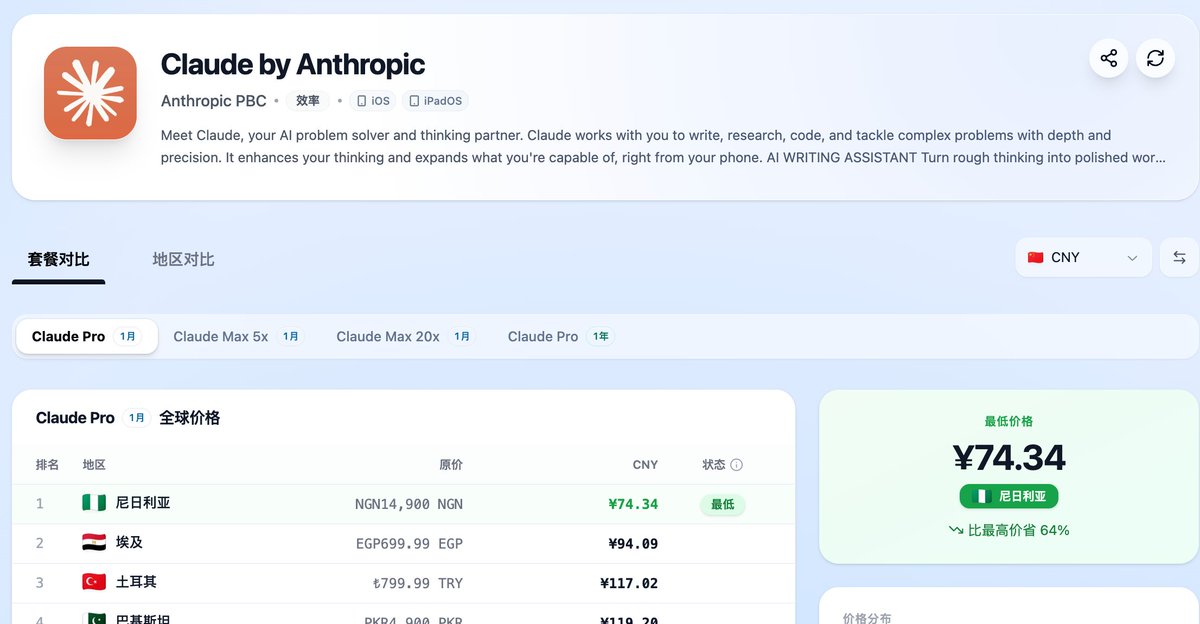Click the 地区 column header
Screen dimensions: 1200x624
click(x=94, y=465)
